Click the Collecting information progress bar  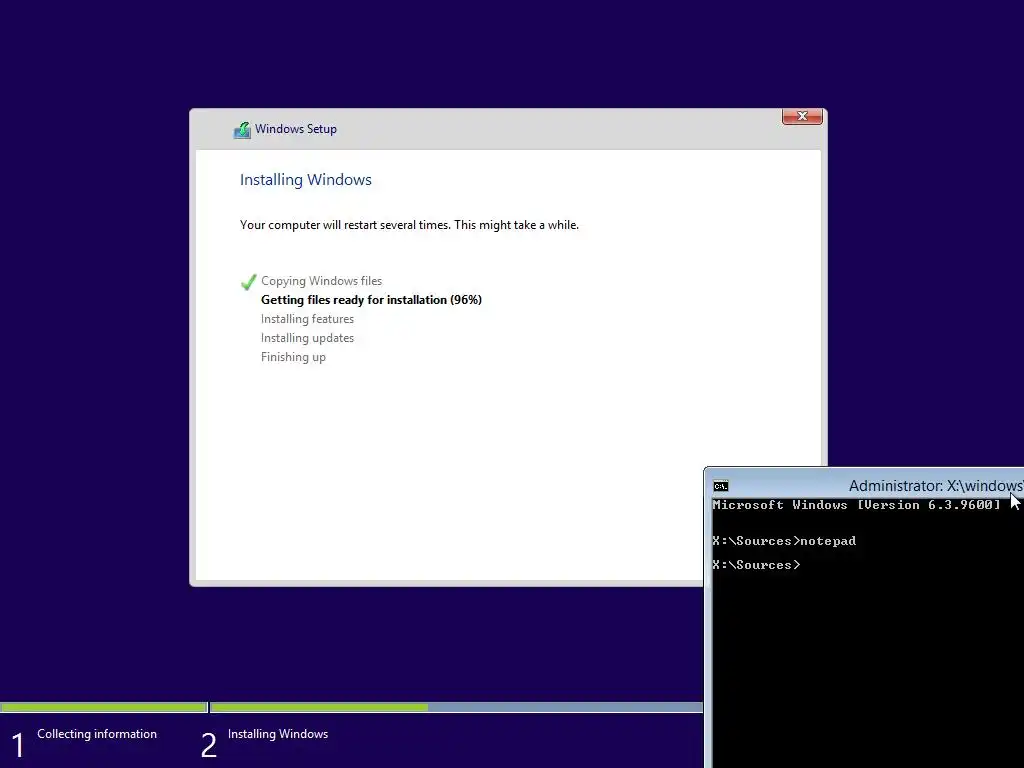pyautogui.click(x=103, y=707)
